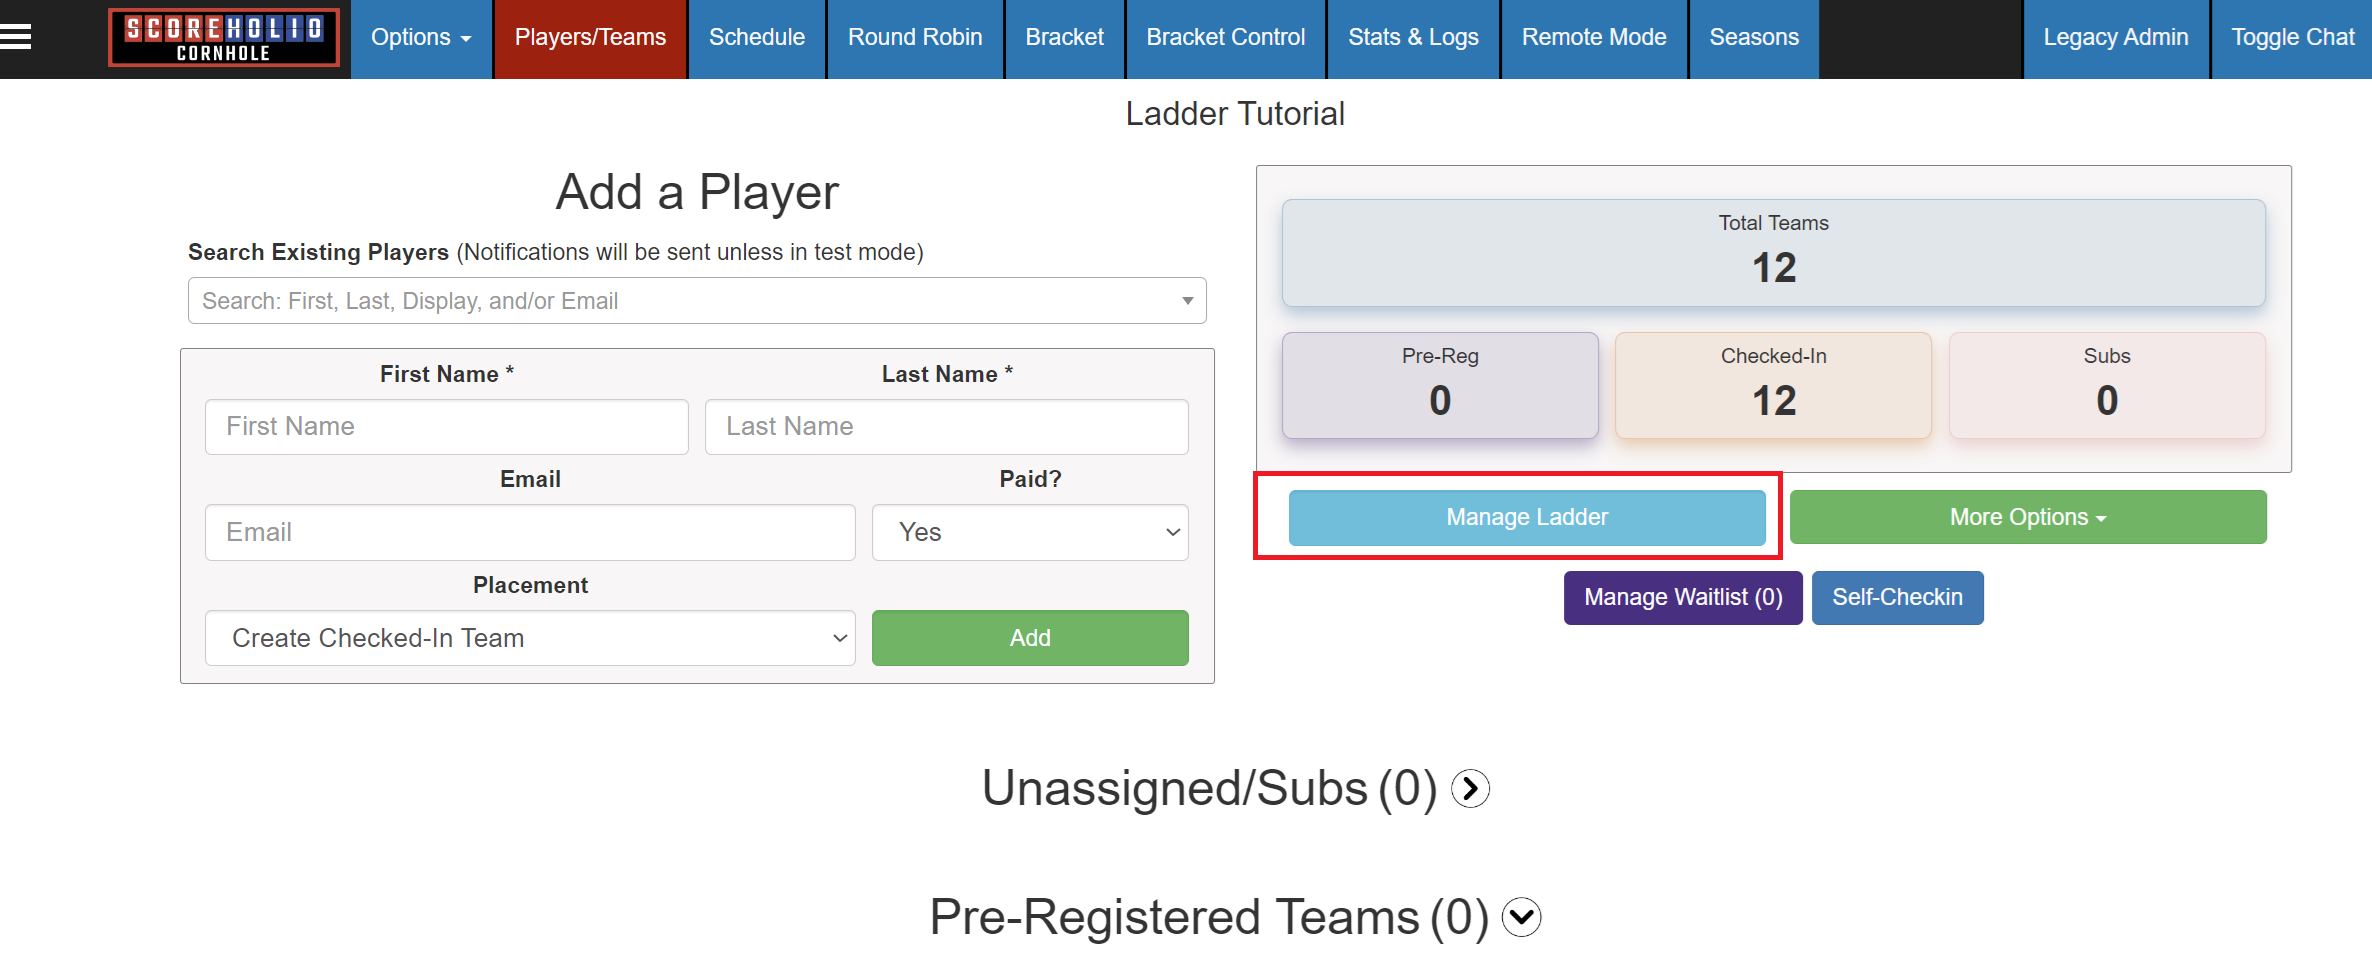
Task: Click the Self-Checkin button
Action: [x=1897, y=597]
